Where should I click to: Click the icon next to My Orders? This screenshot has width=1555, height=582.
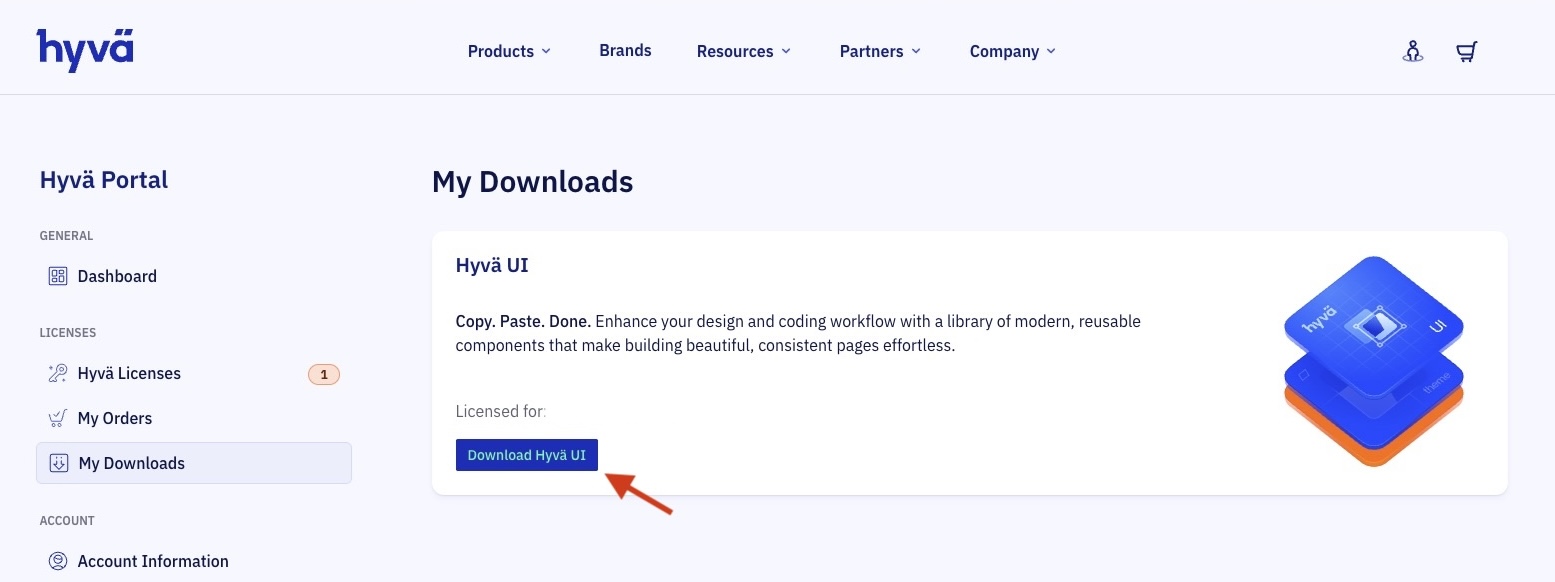57,417
